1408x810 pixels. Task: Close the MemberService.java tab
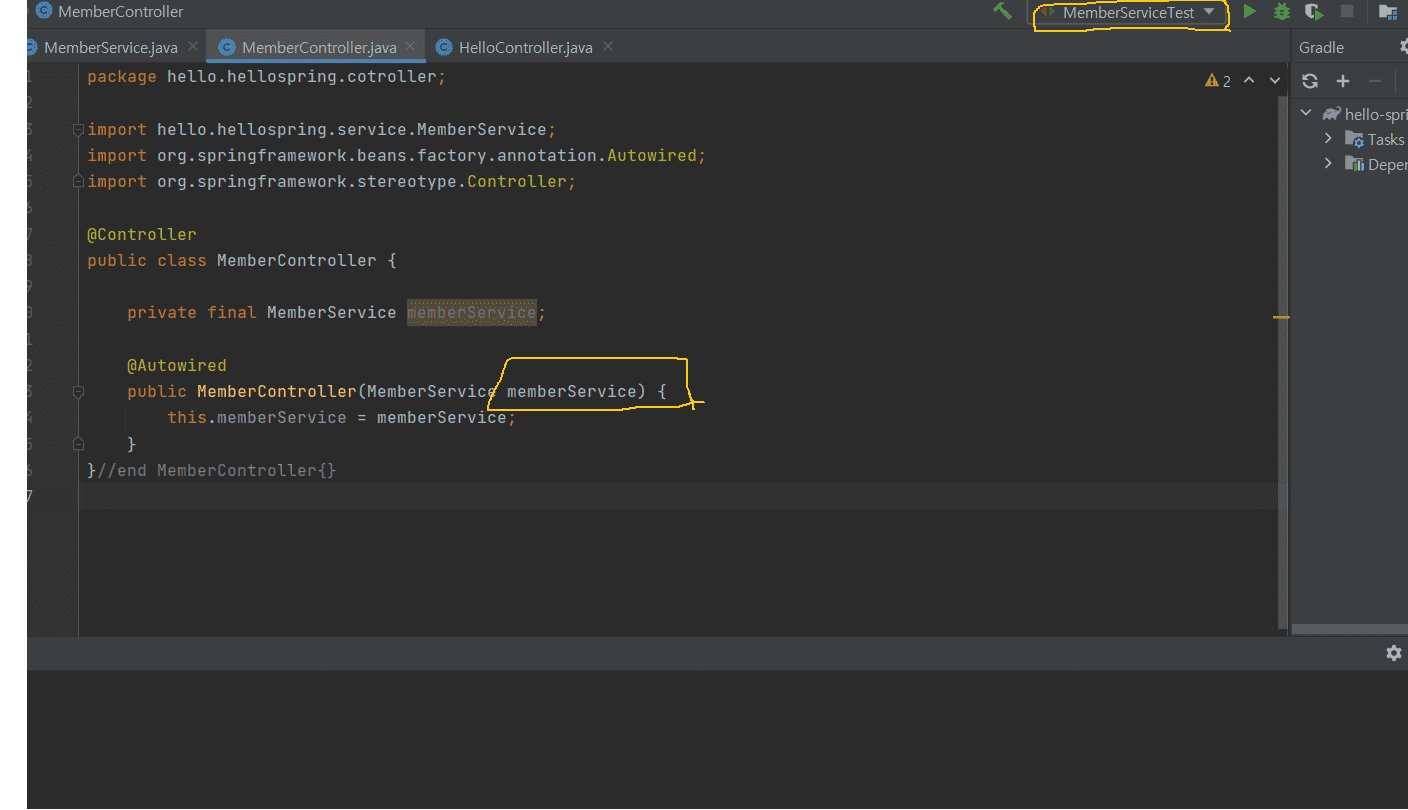point(193,46)
